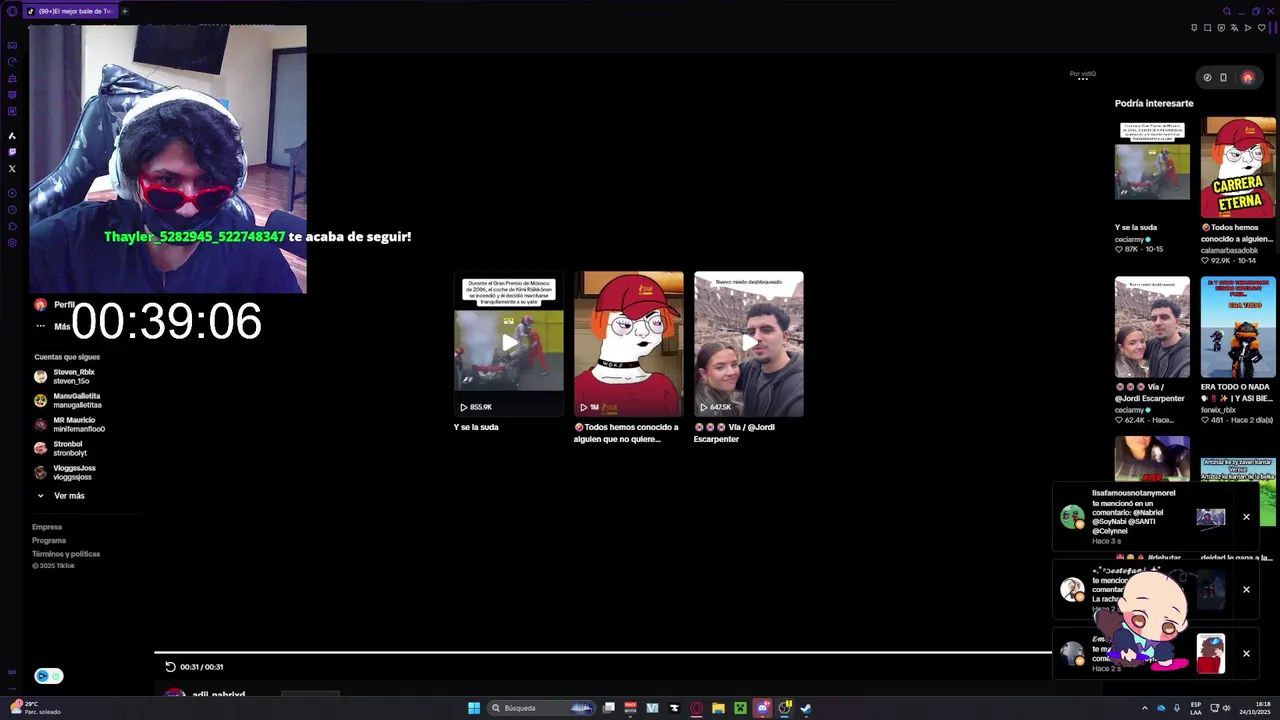
Task: Click the bookmark heart icon in address bar
Action: [x=1261, y=28]
